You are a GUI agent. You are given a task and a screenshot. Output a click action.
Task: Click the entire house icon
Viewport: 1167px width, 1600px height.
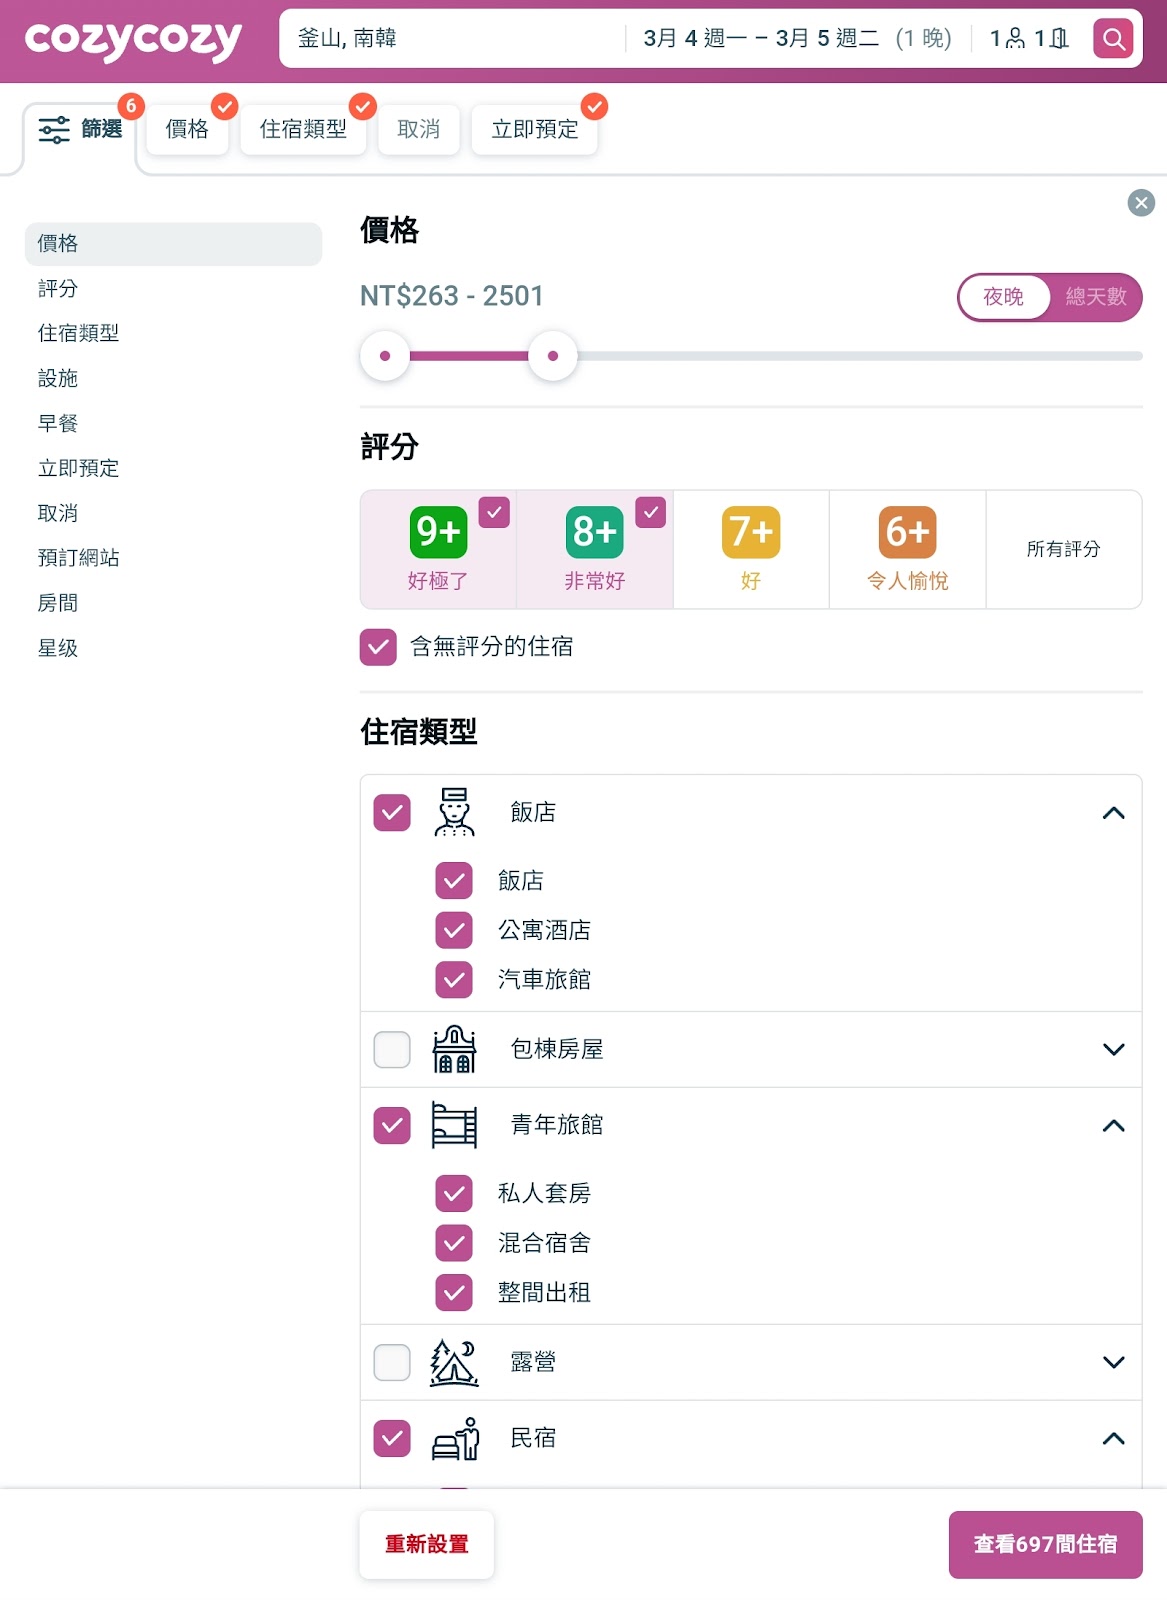click(454, 1049)
